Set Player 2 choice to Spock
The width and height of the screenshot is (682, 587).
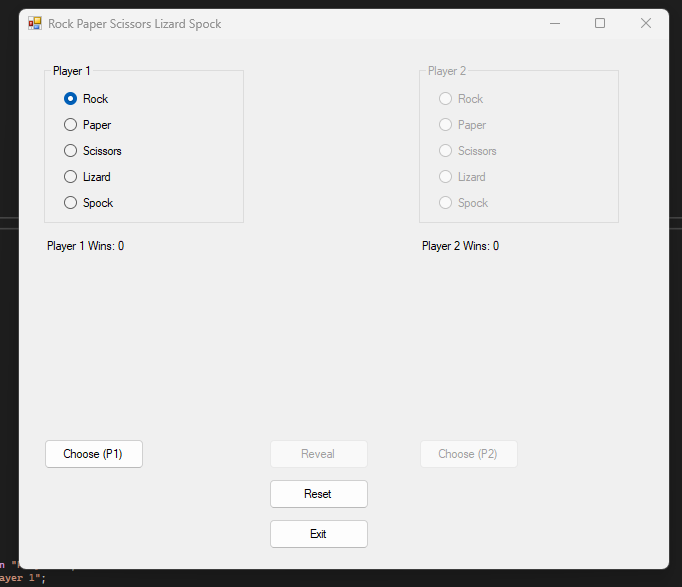(446, 203)
